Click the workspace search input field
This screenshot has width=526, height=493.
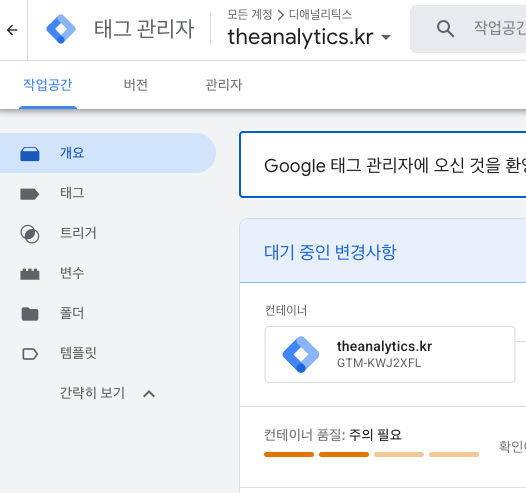(468, 29)
